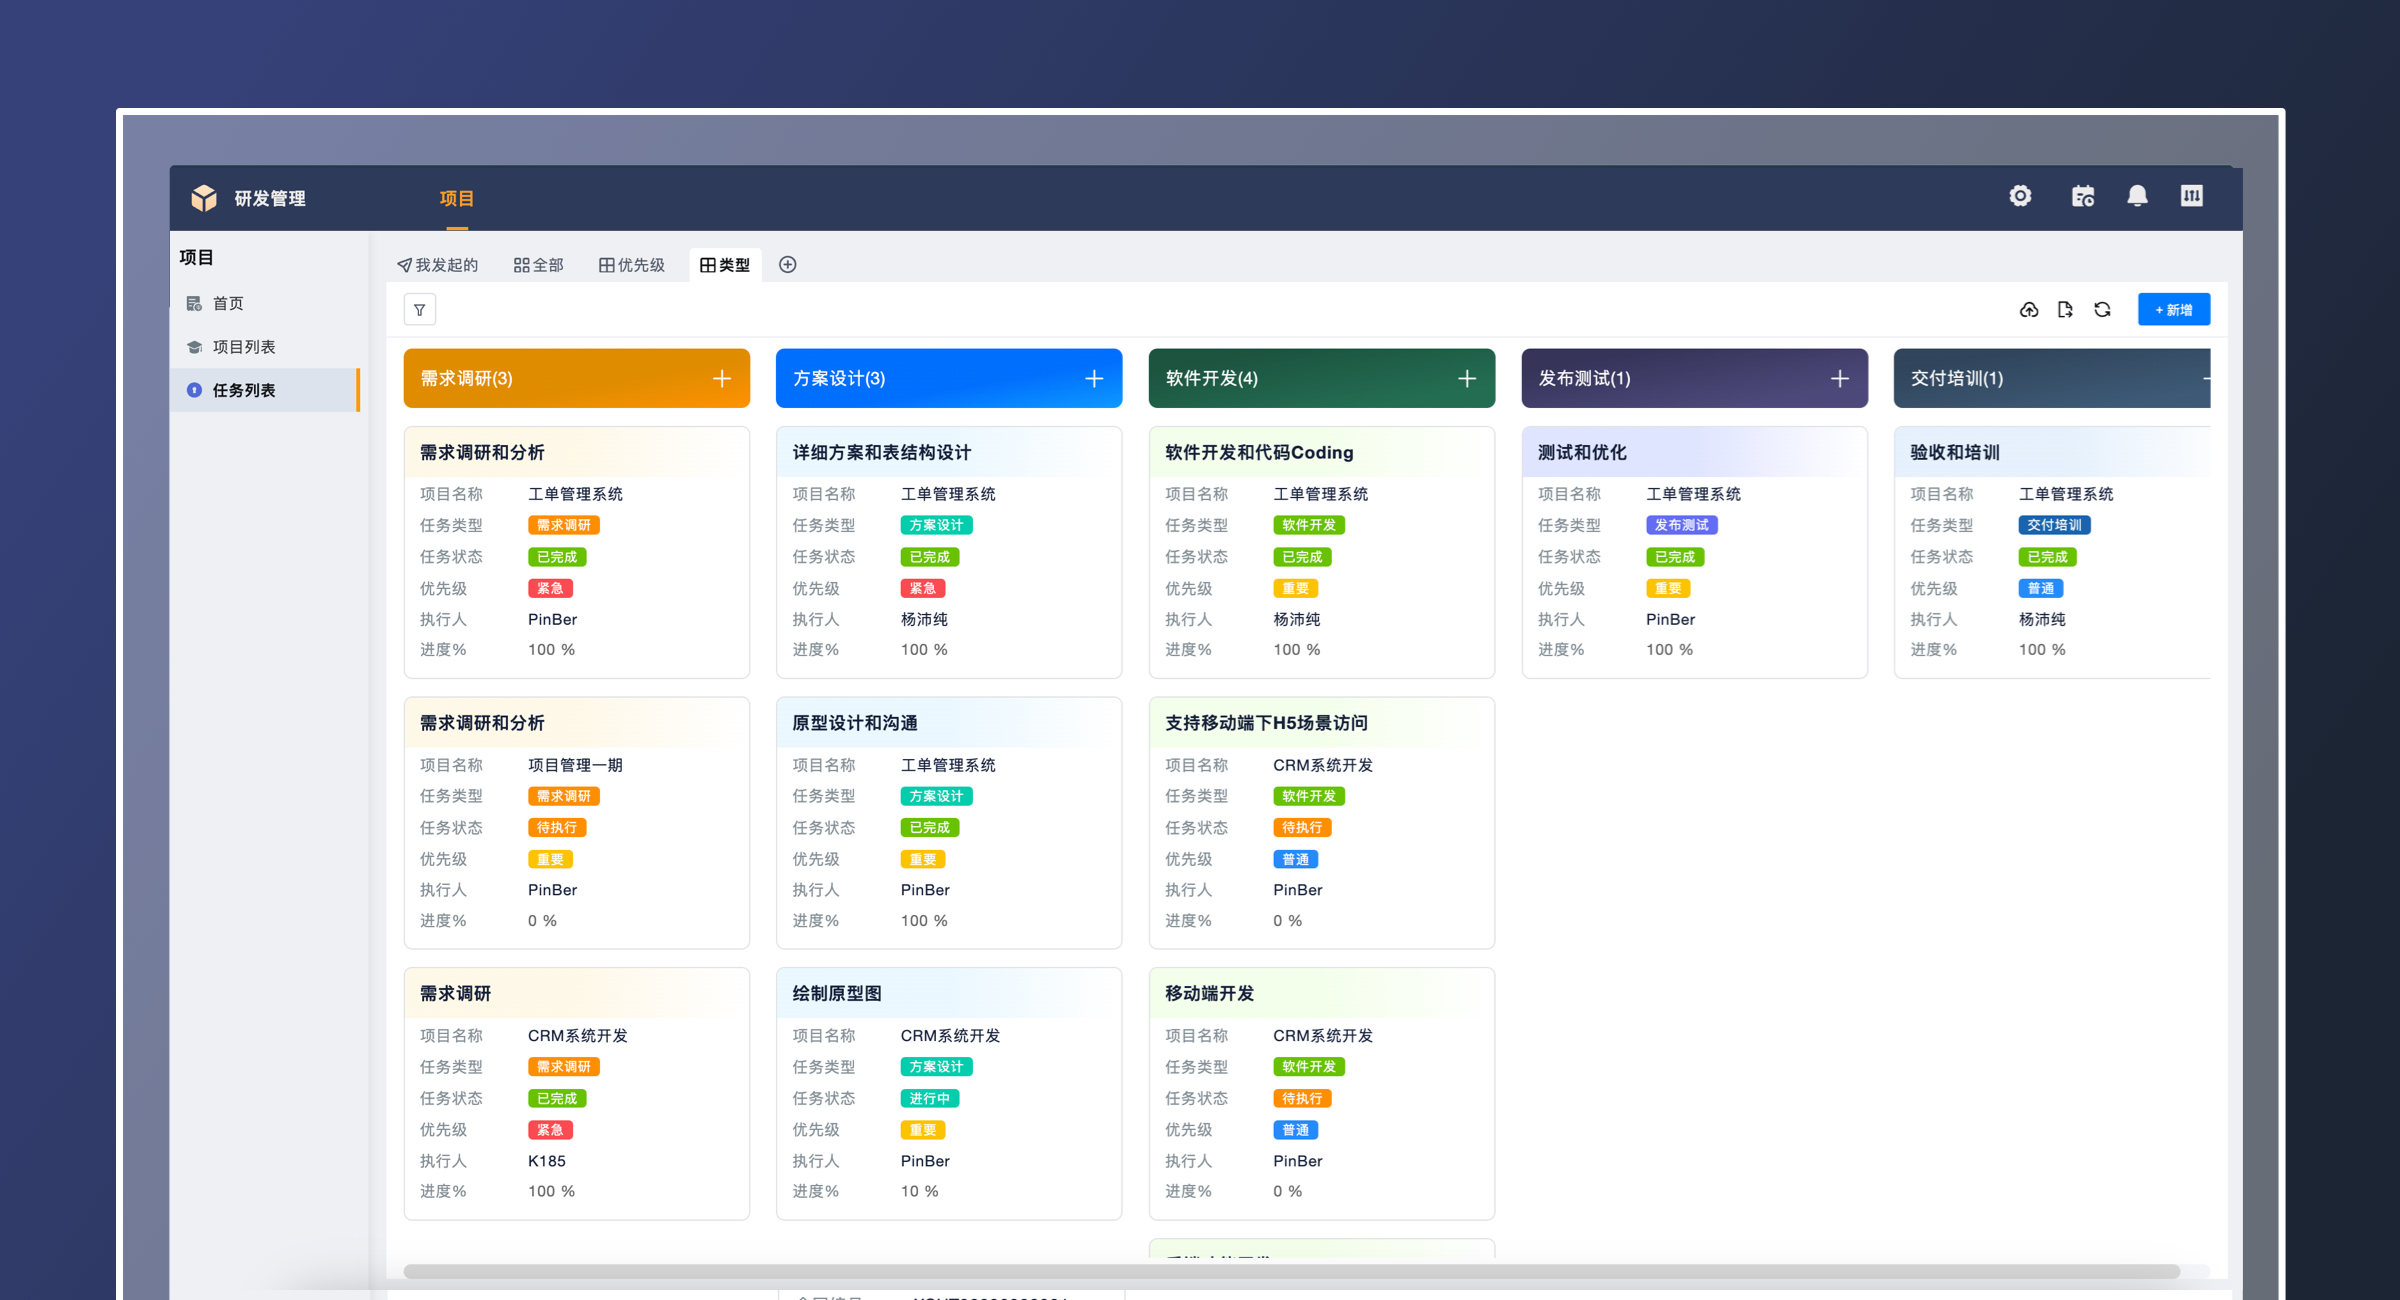This screenshot has height=1300, width=2400.
Task: Click the cloud upload import icon
Action: coord(2029,310)
